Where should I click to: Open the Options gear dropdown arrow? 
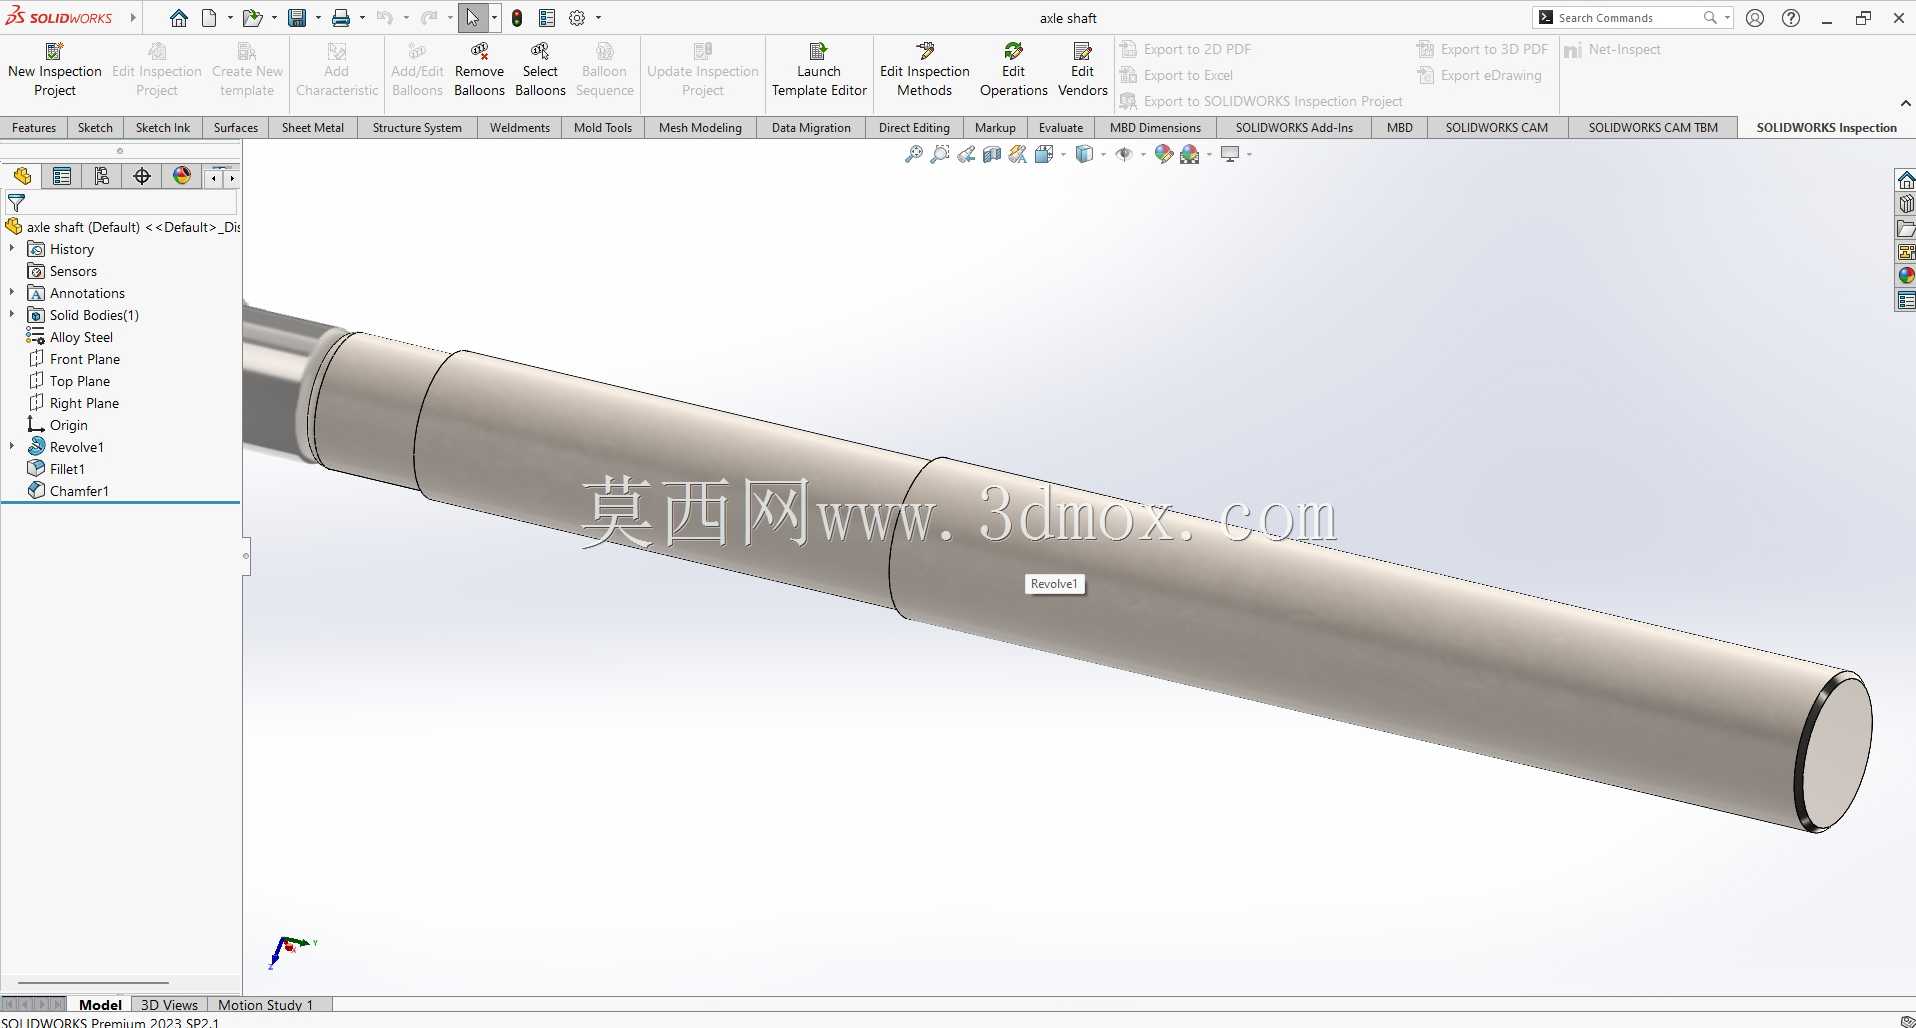[x=598, y=18]
